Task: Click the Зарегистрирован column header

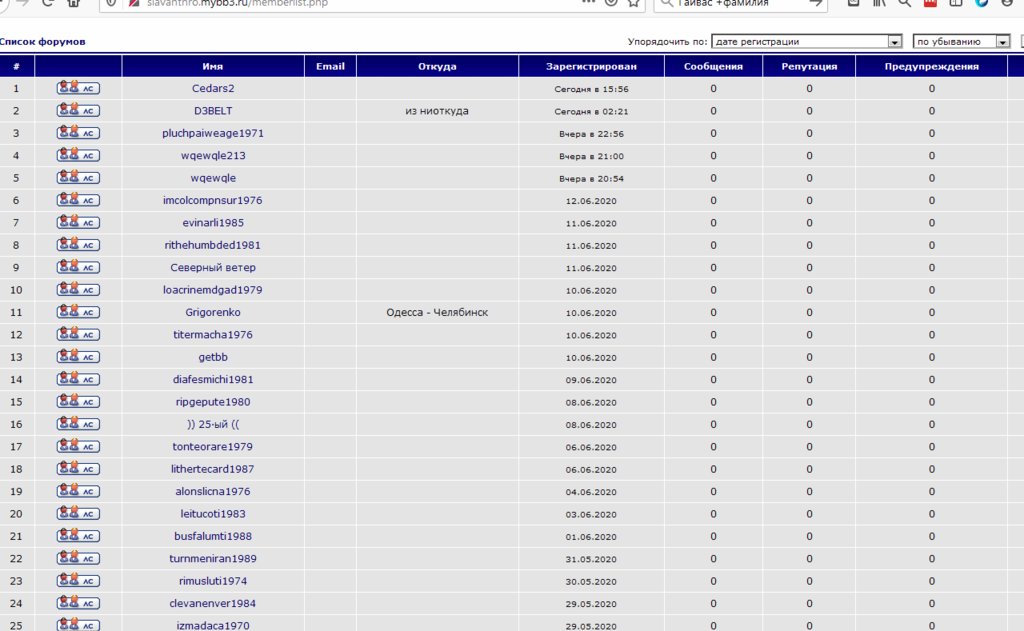Action: 591,66
